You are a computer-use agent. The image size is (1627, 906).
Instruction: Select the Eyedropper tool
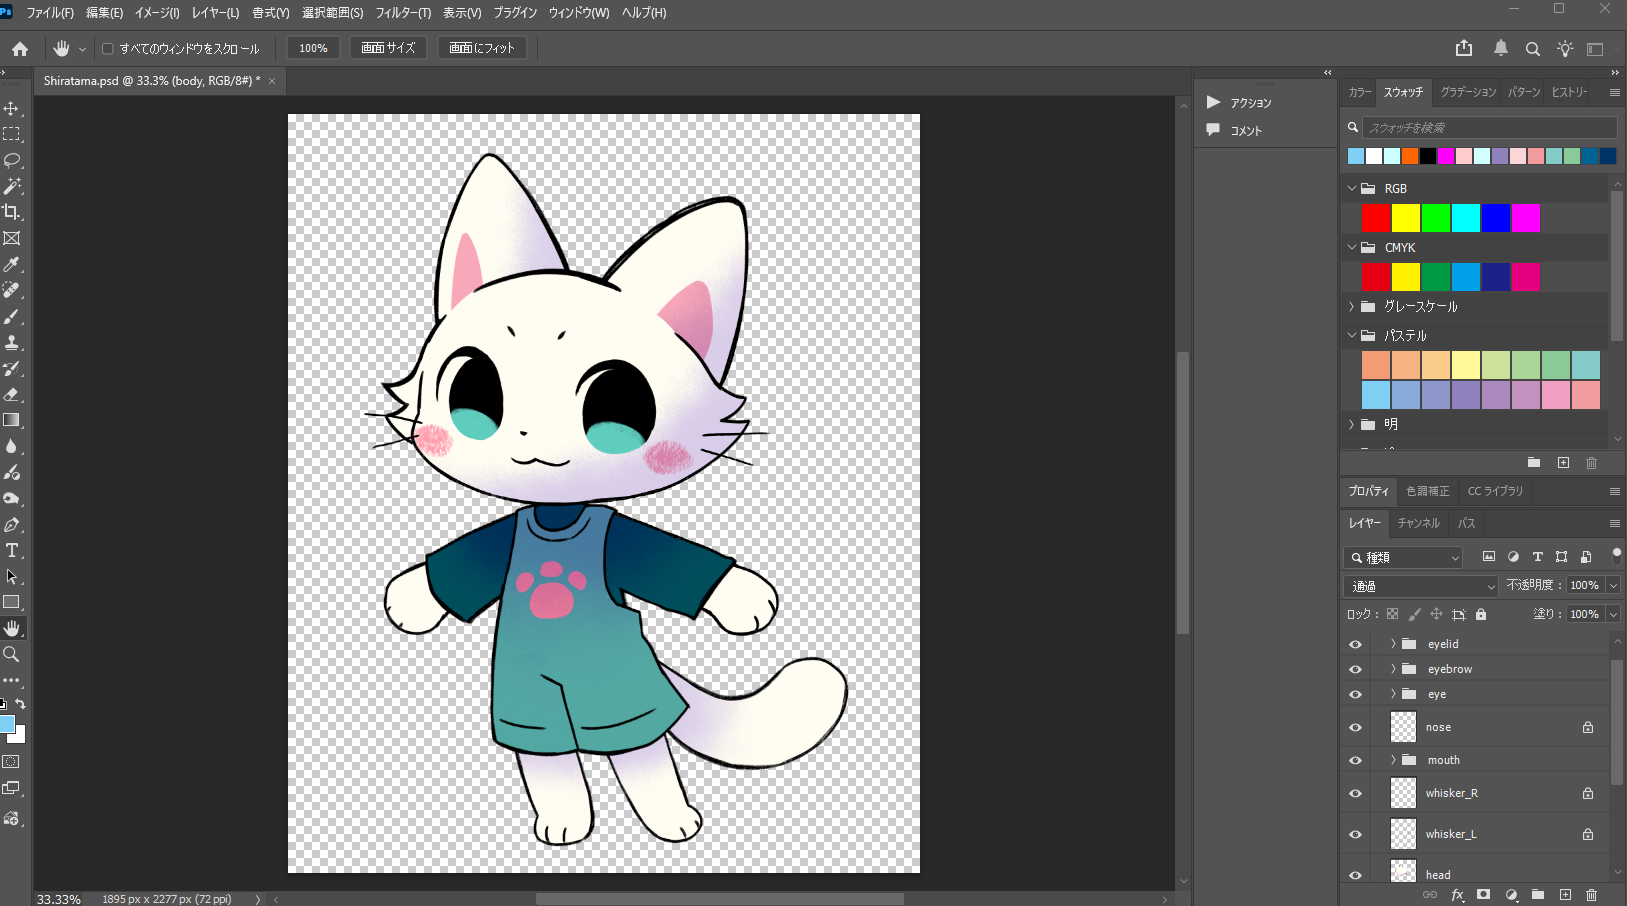[x=12, y=264]
